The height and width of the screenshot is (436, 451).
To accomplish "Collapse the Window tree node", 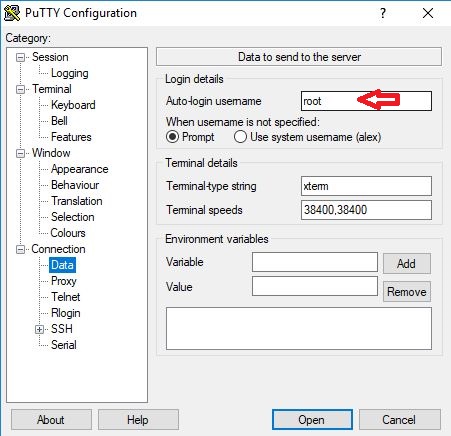I will pyautogui.click(x=20, y=153).
